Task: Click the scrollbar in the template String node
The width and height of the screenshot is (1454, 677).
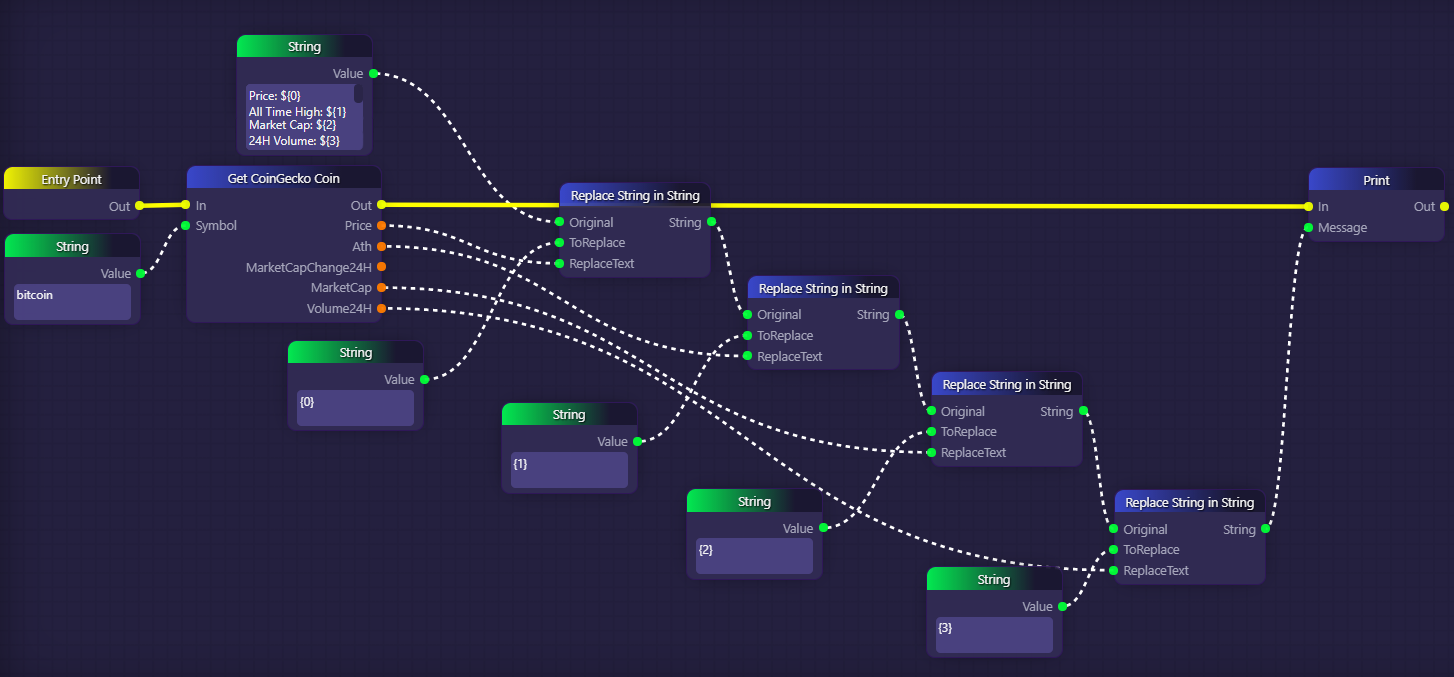Action: [358, 94]
